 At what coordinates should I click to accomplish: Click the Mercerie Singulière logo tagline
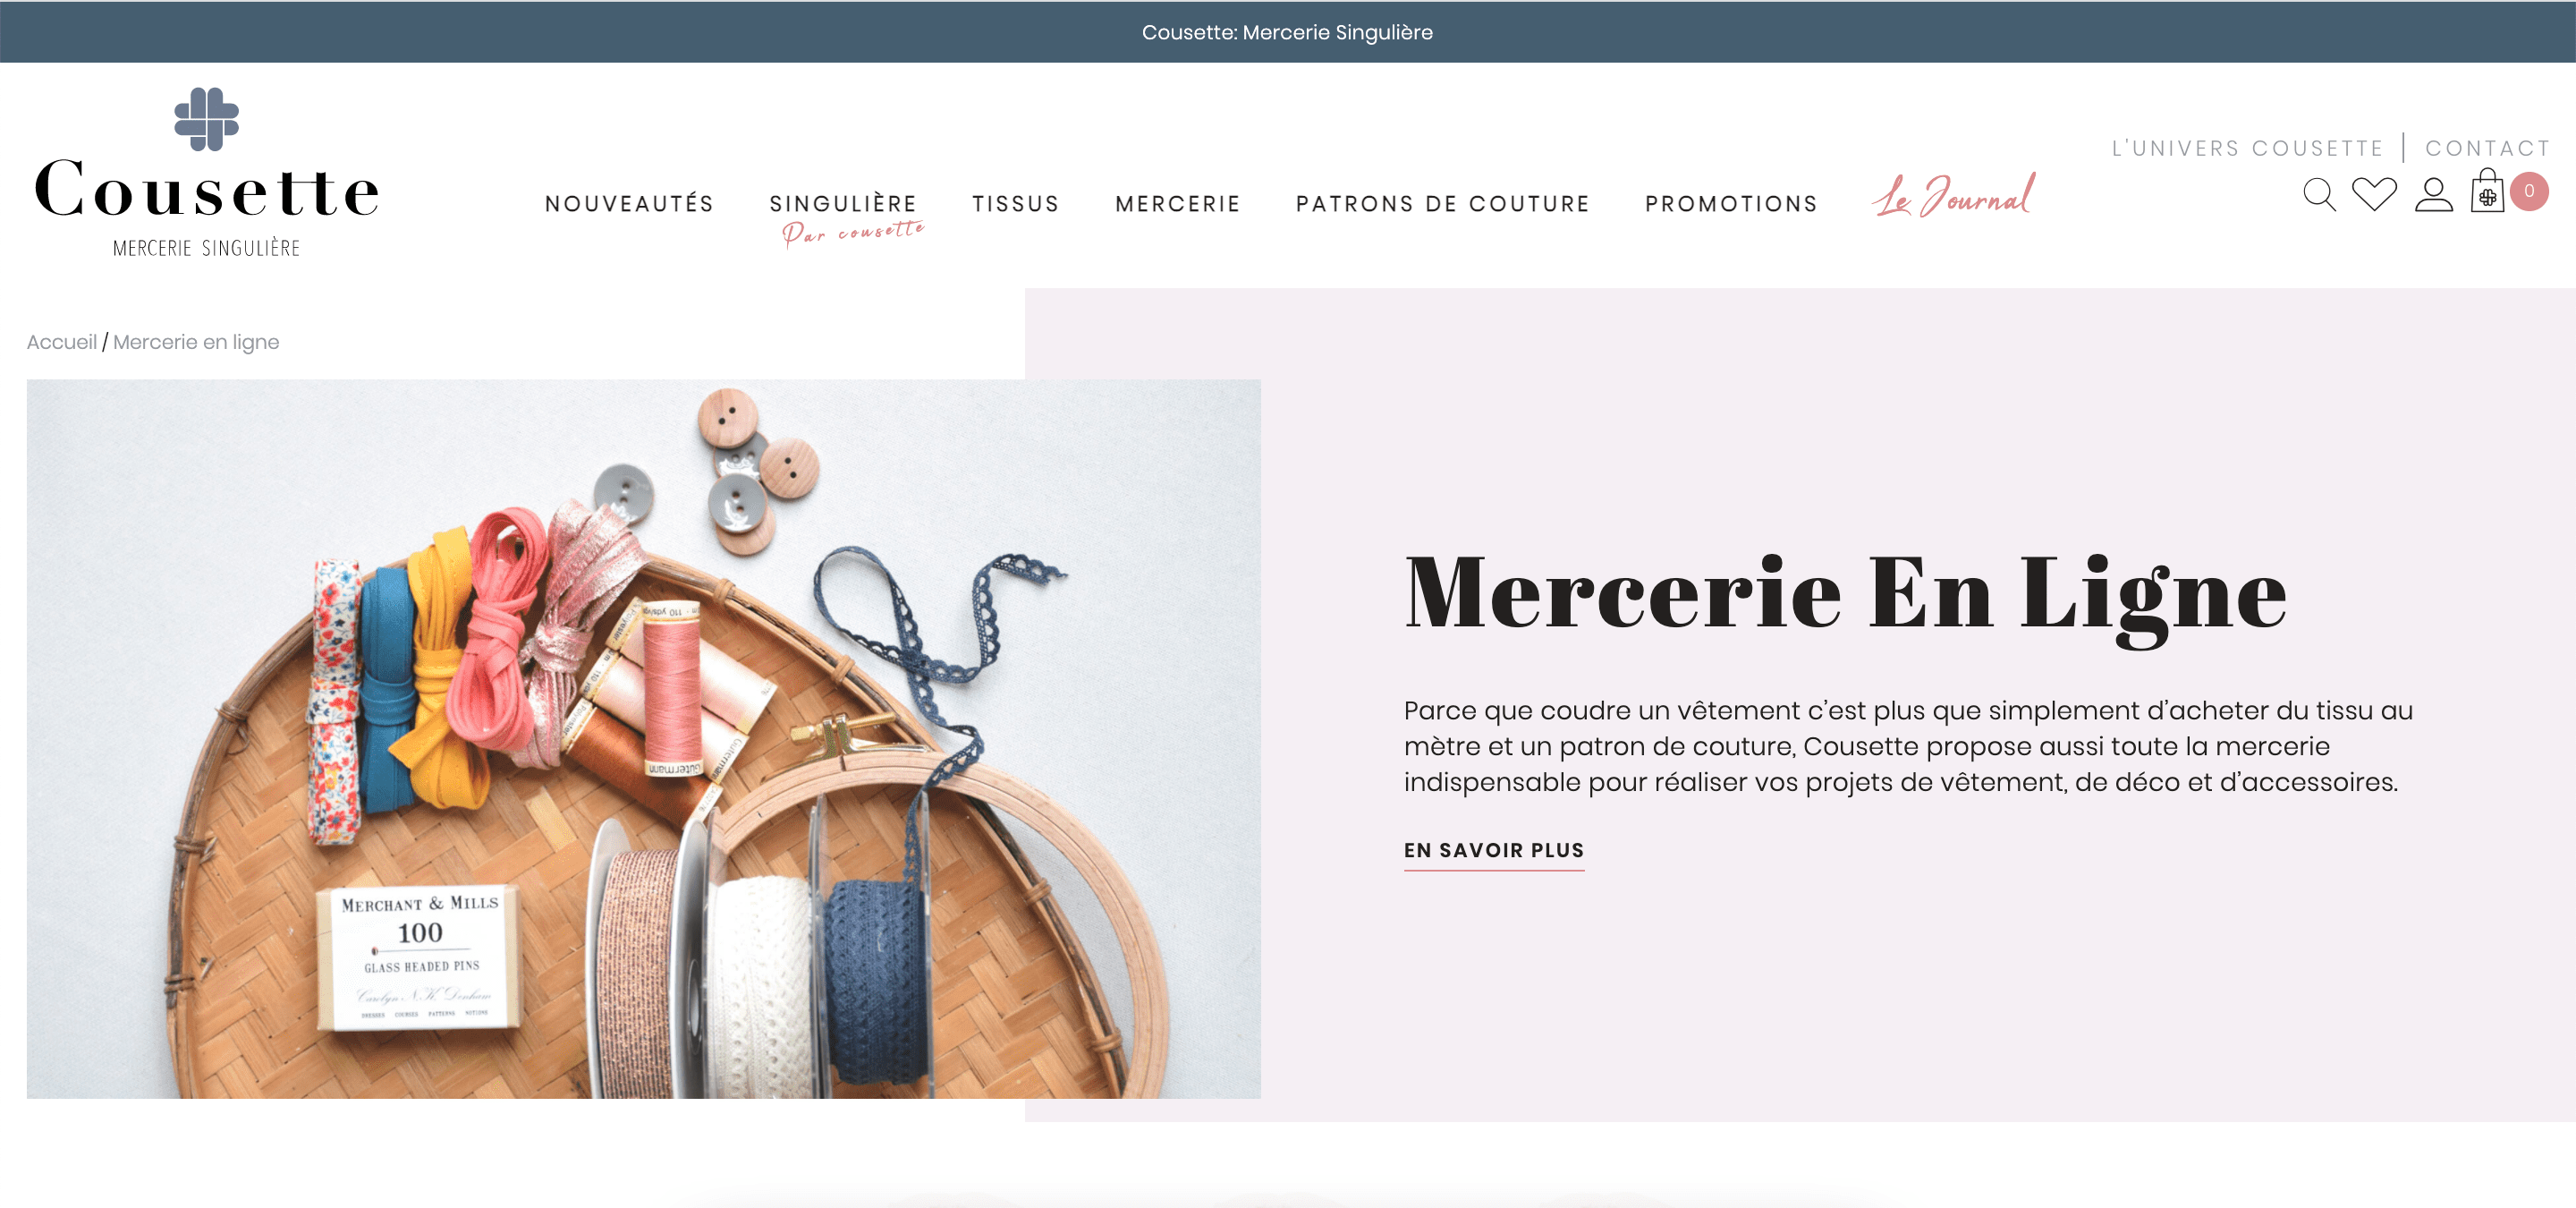coord(207,248)
